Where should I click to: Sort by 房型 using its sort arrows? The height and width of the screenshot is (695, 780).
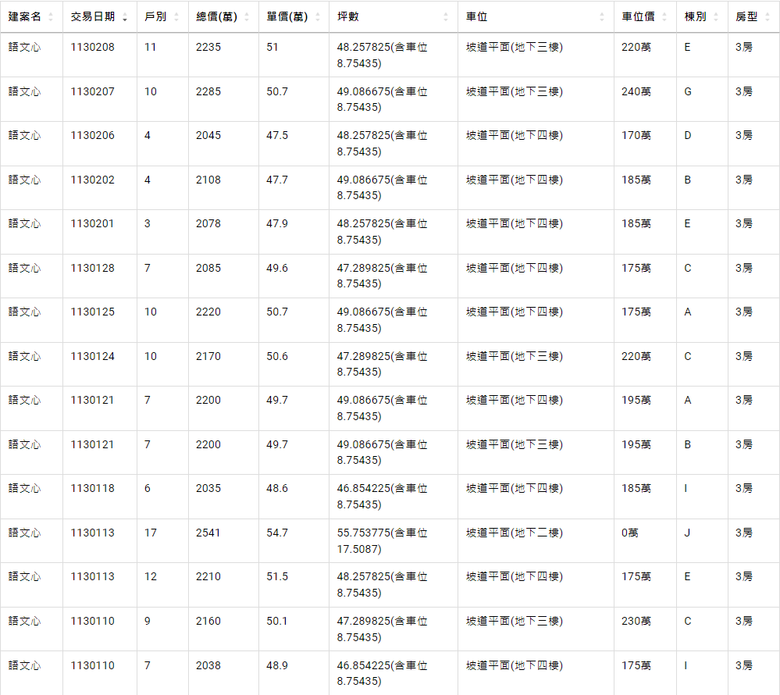(x=767, y=17)
